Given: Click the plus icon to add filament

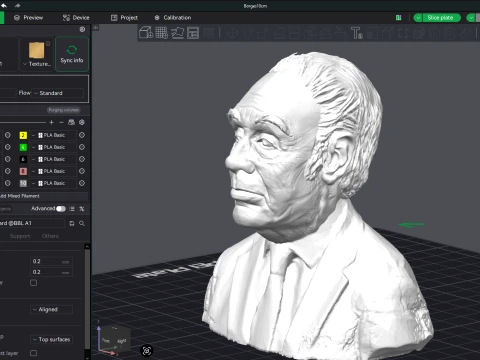Looking at the screenshot, I should coord(51,122).
